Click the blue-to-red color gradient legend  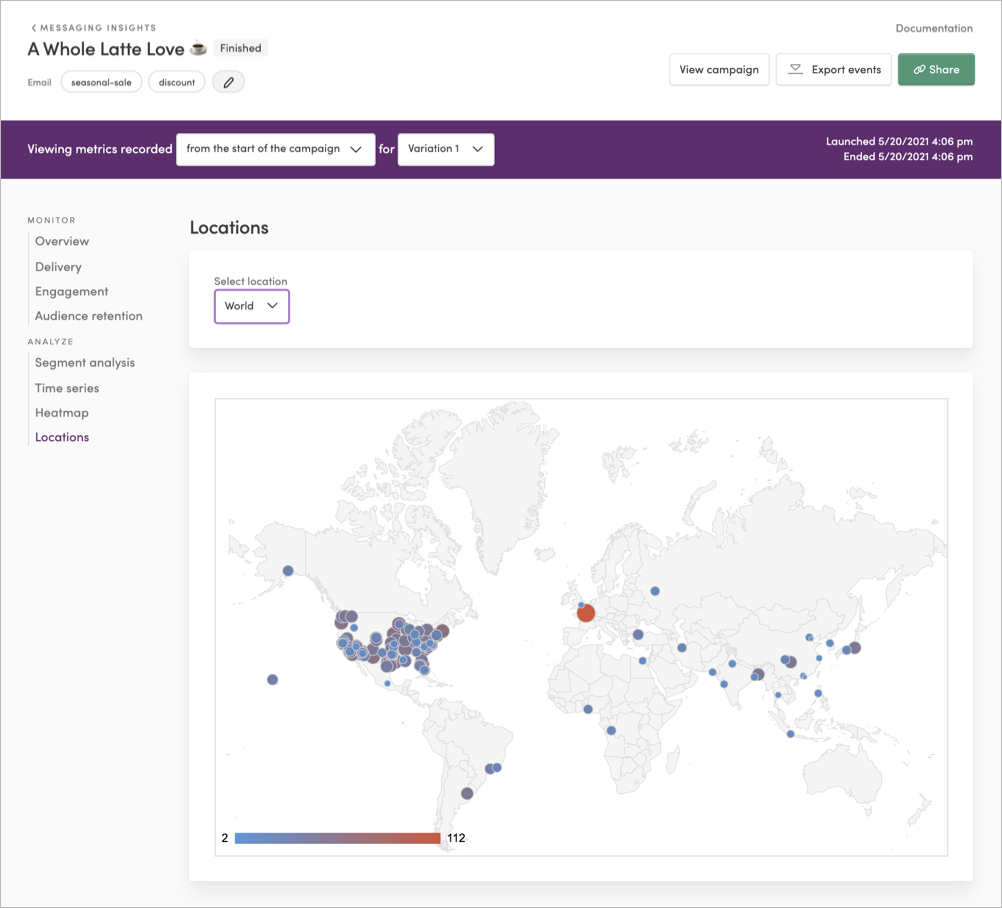(337, 837)
